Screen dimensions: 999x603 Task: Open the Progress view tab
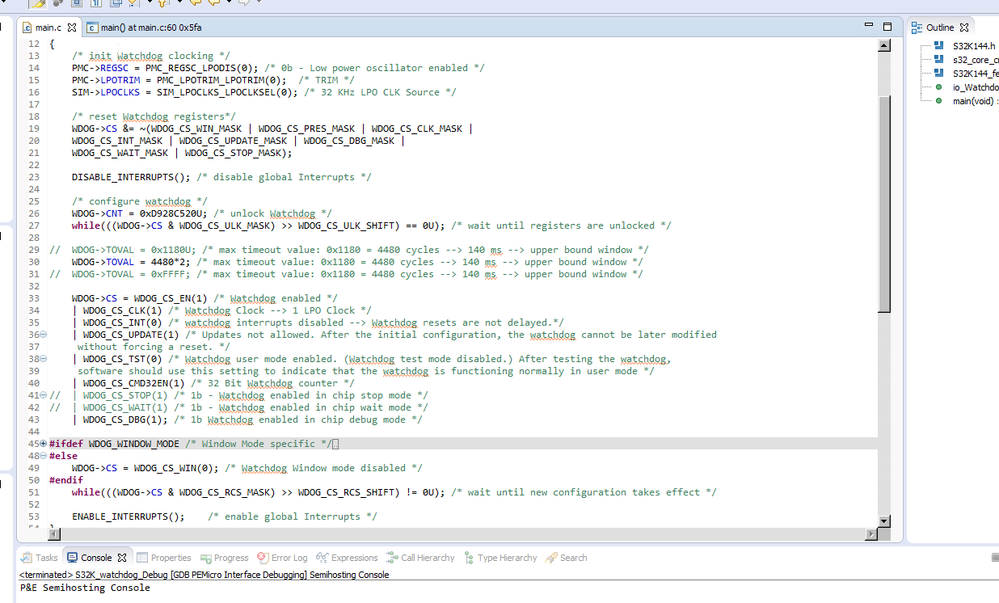tap(224, 558)
